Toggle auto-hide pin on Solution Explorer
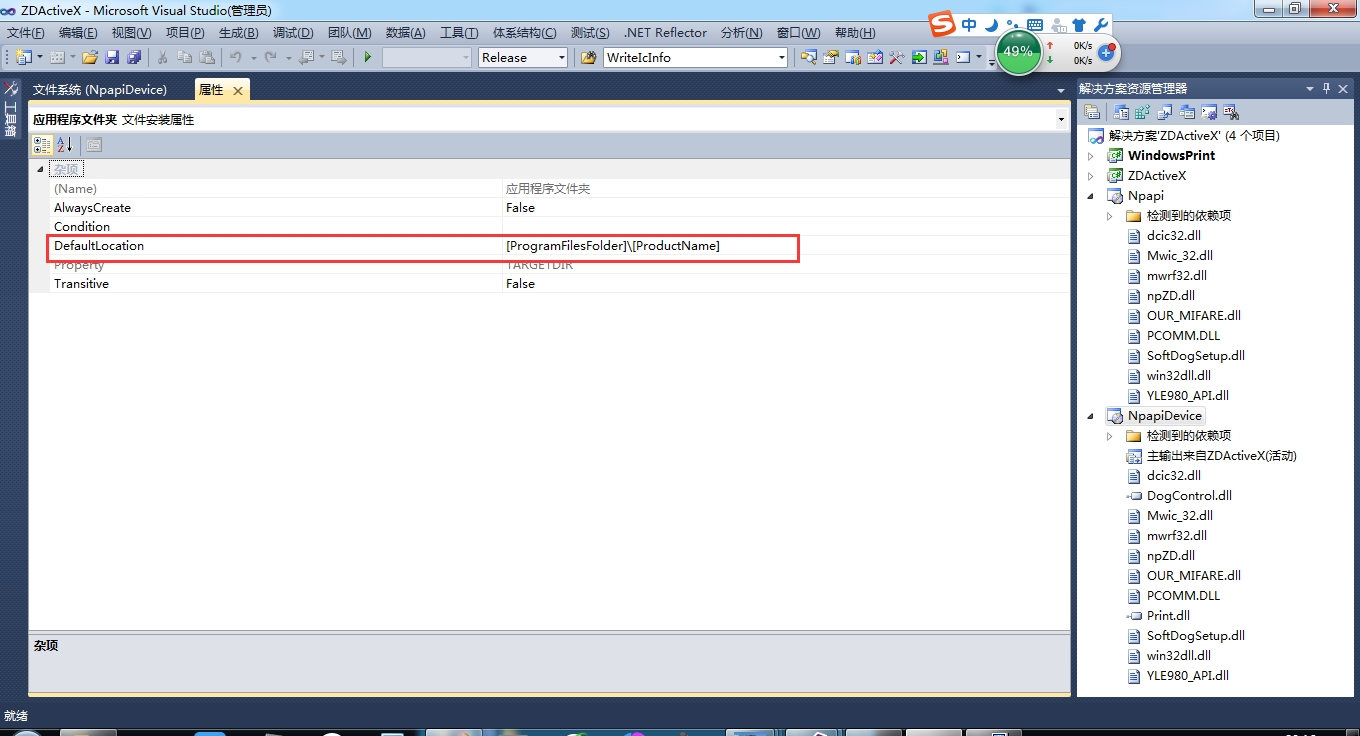The image size is (1360, 736). pos(1327,88)
